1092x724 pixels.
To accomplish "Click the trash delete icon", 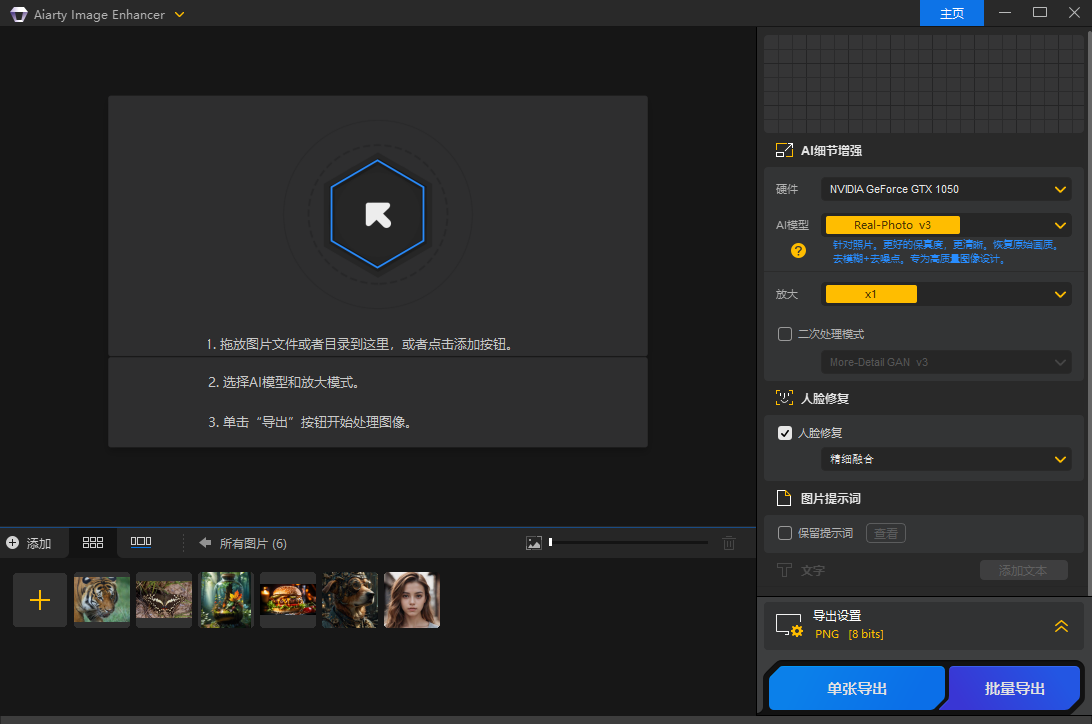I will [728, 543].
